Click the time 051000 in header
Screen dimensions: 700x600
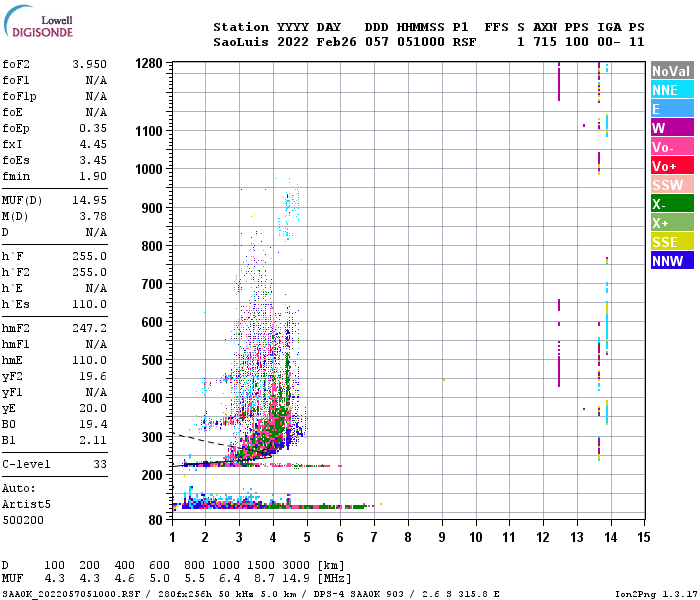[421, 42]
